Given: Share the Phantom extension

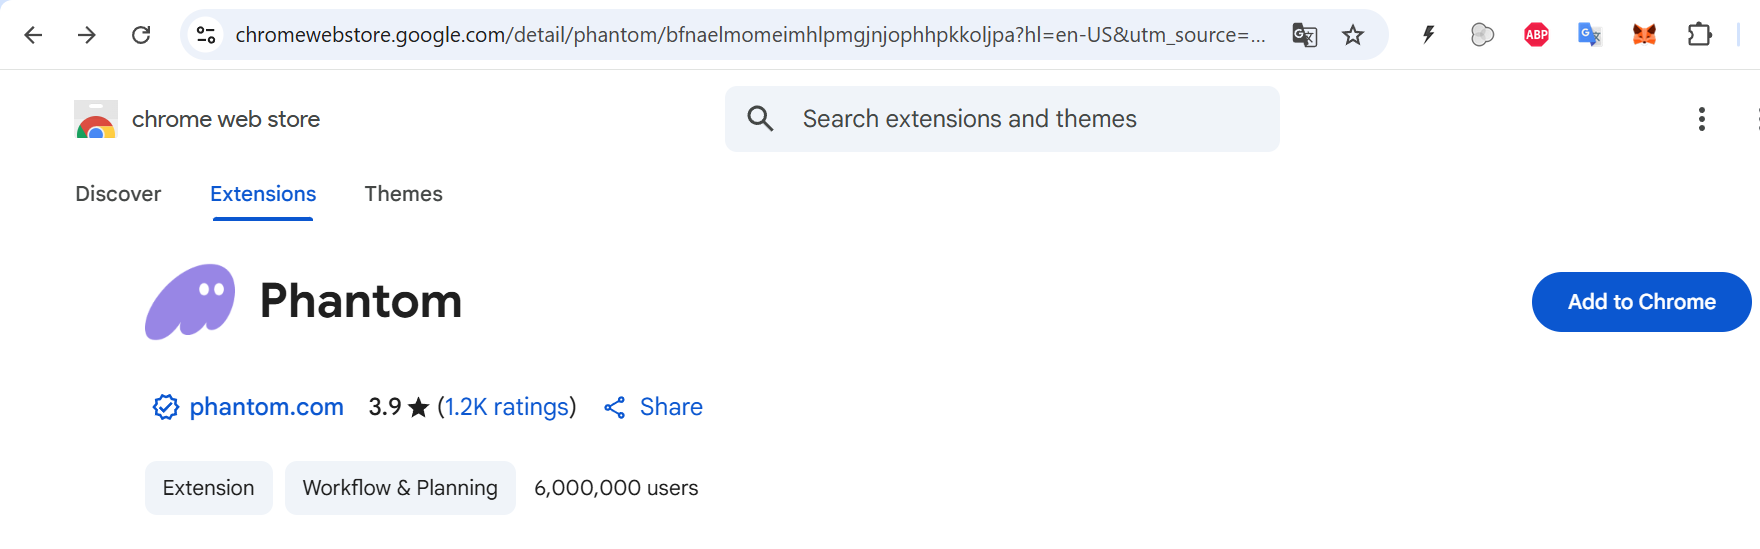Looking at the screenshot, I should coord(654,407).
